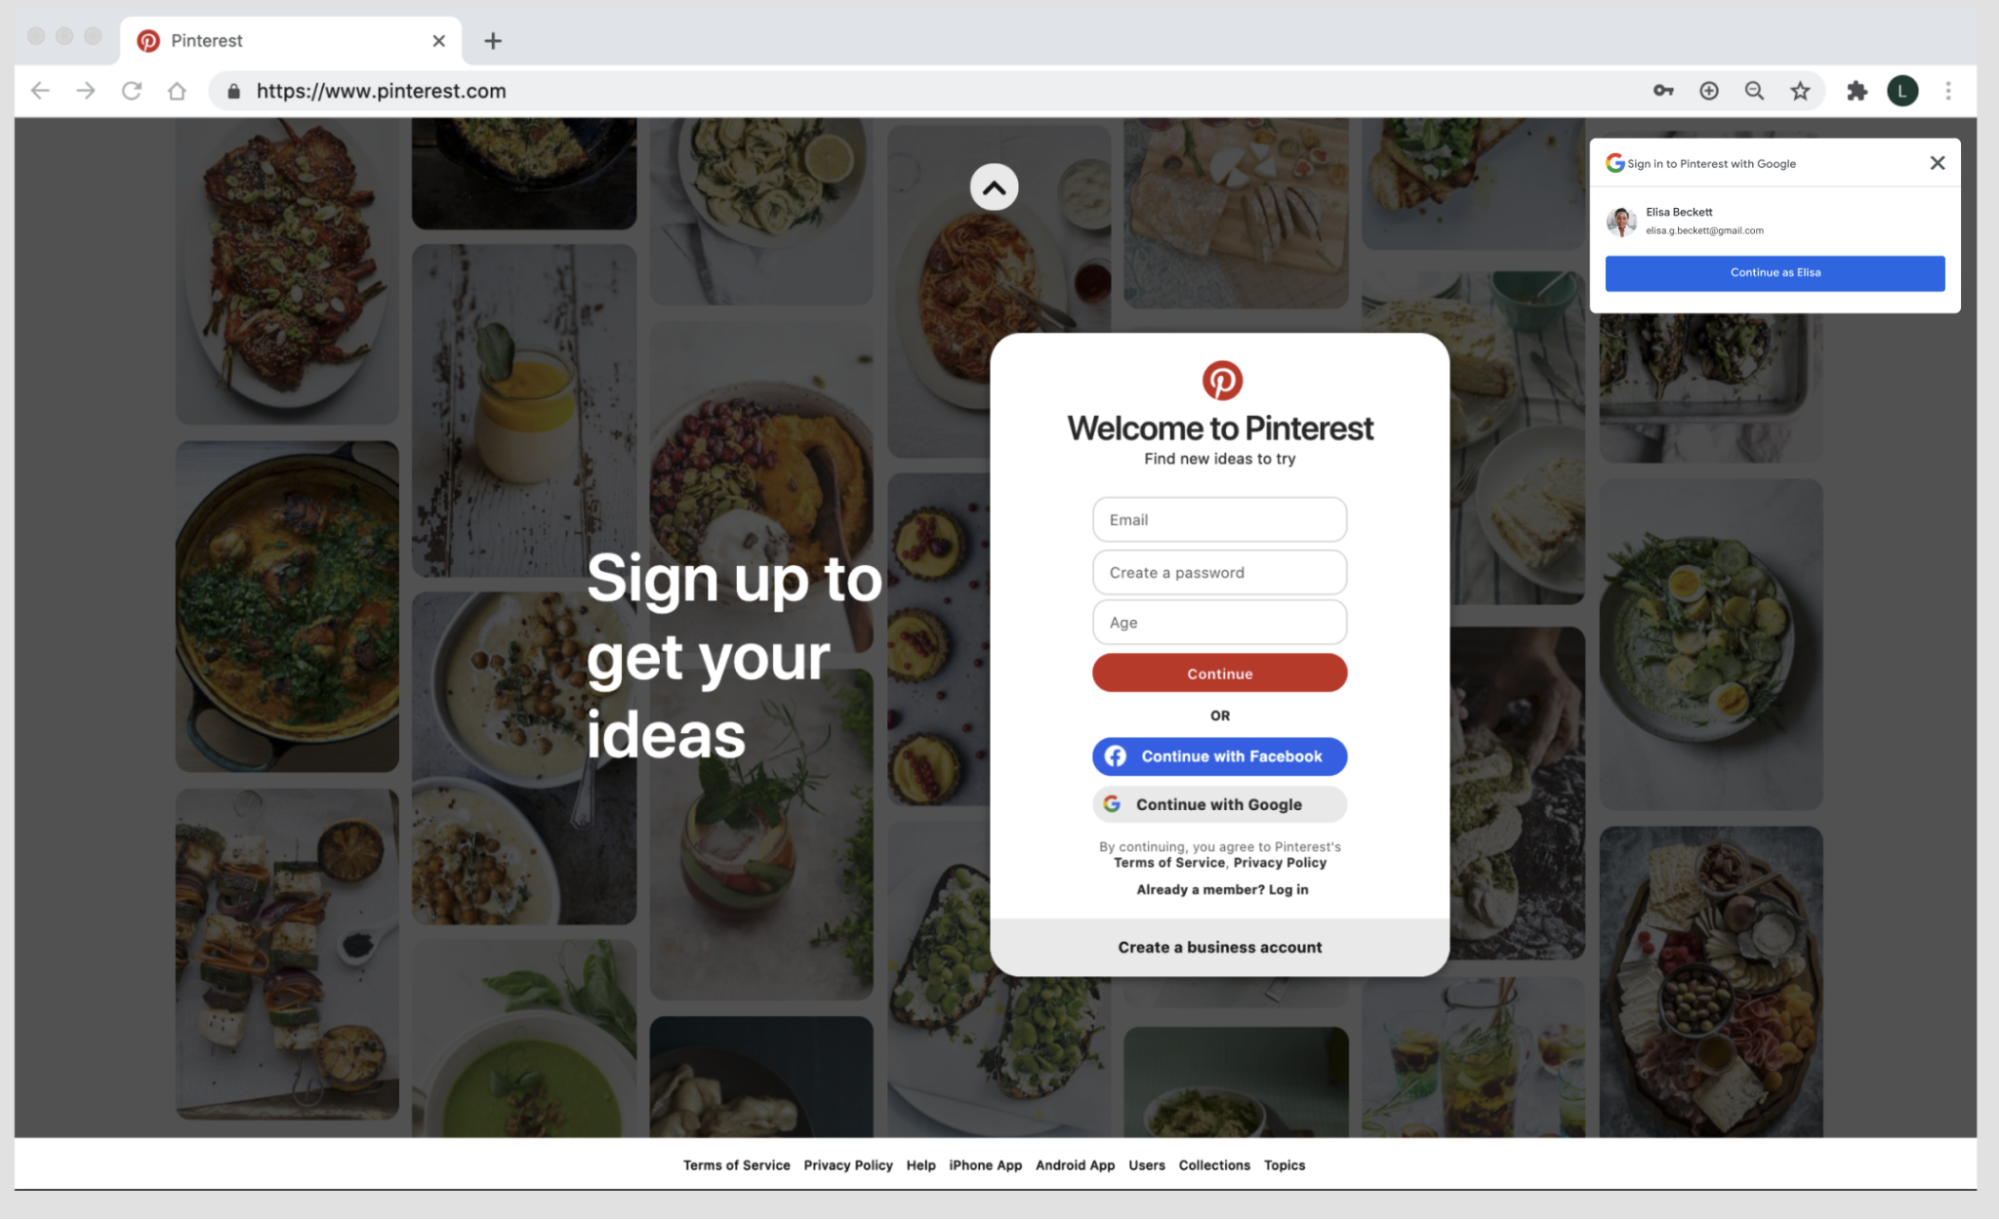Click the Pinterest logo icon
Screen dimensions: 1999x1220
click(1219, 380)
